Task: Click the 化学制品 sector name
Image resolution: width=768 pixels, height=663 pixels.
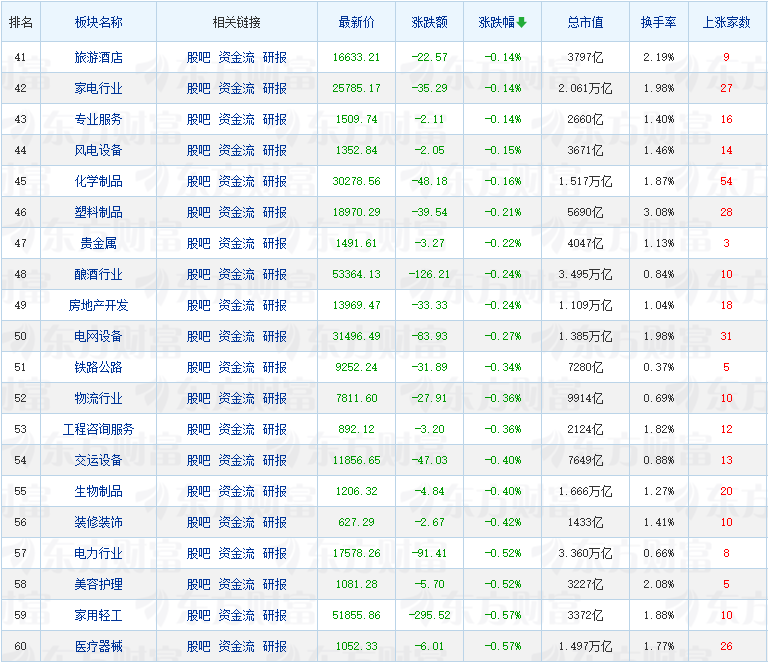Action: click(99, 181)
